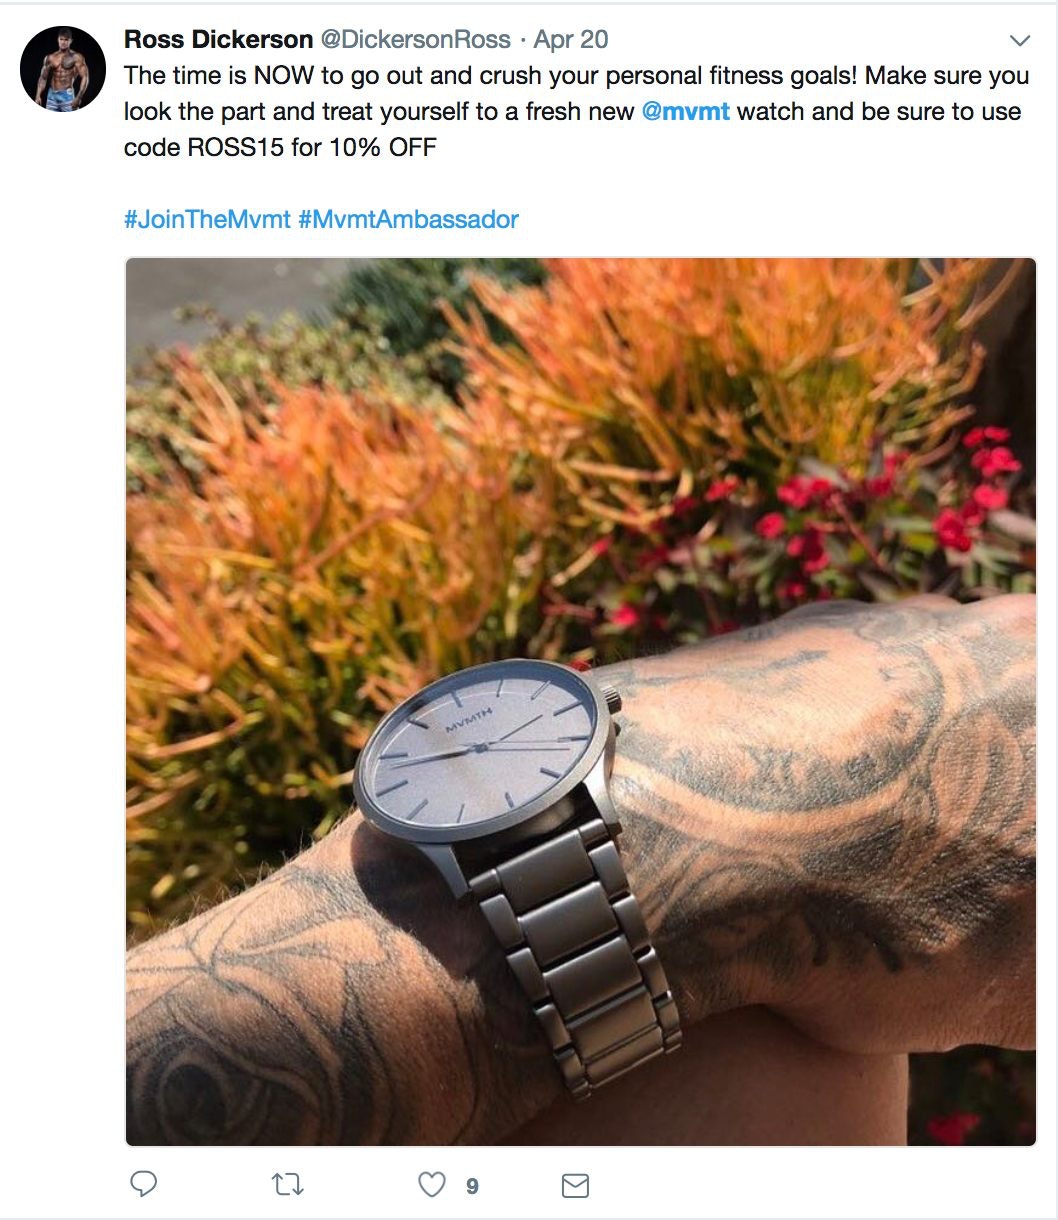Retweet the MVMT watch post
The image size is (1058, 1220).
288,1185
